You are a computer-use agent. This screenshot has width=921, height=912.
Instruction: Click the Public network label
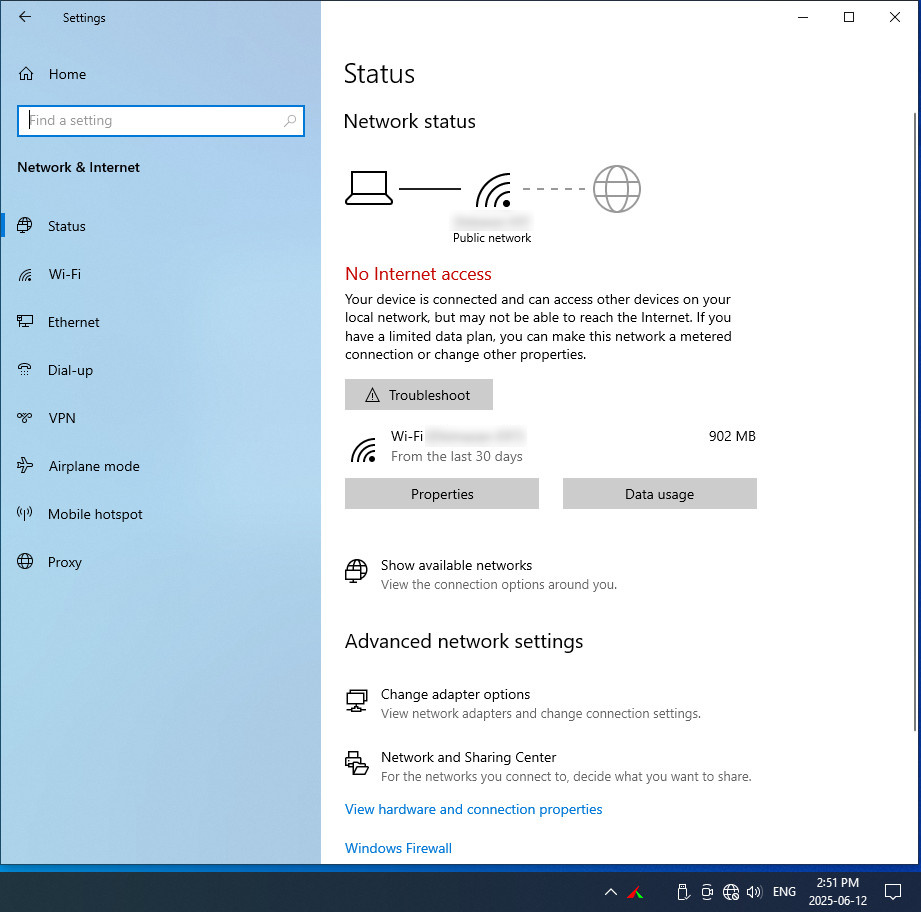(x=492, y=238)
